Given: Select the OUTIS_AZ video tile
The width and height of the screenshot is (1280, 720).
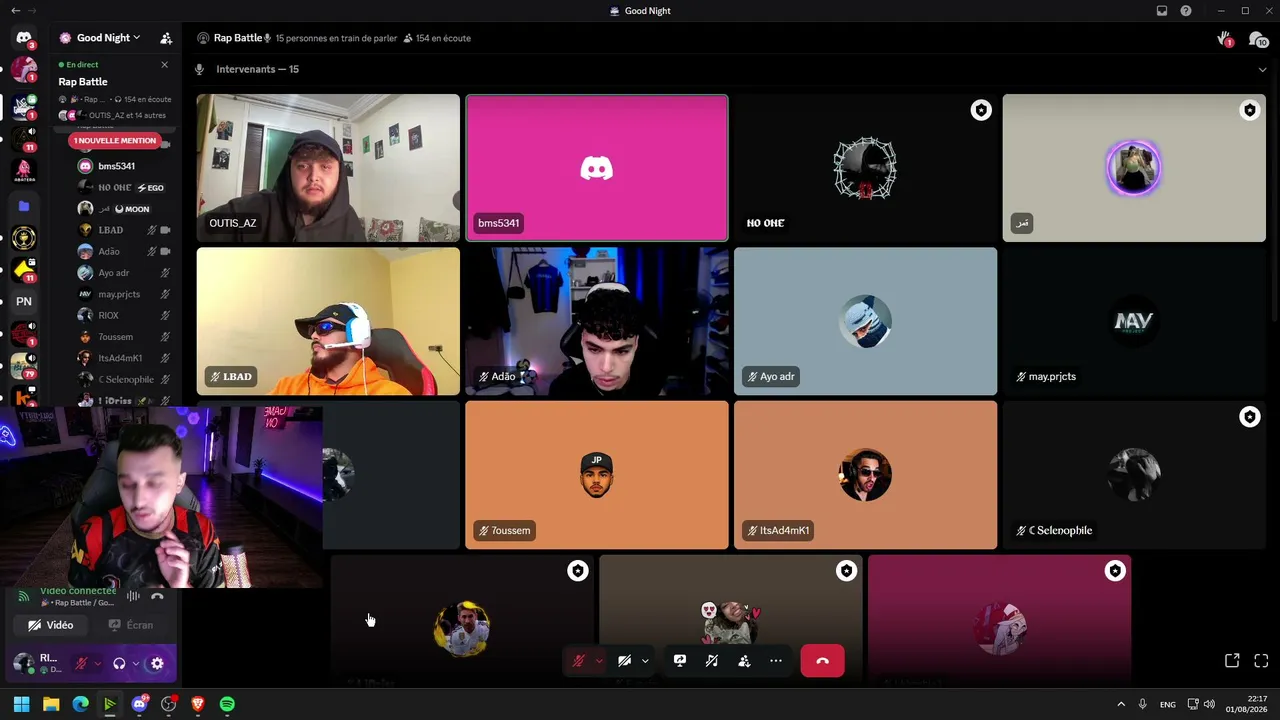Looking at the screenshot, I should [328, 168].
